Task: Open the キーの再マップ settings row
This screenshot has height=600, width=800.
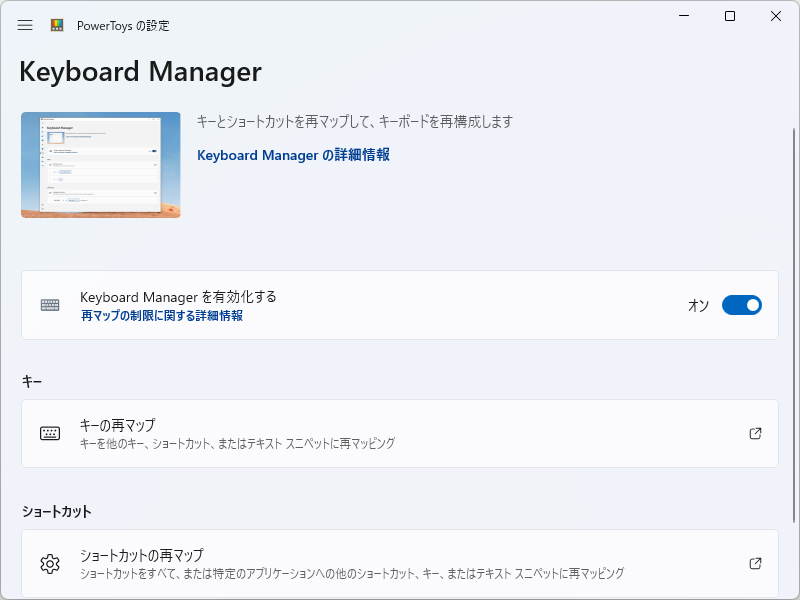Action: 400,433
